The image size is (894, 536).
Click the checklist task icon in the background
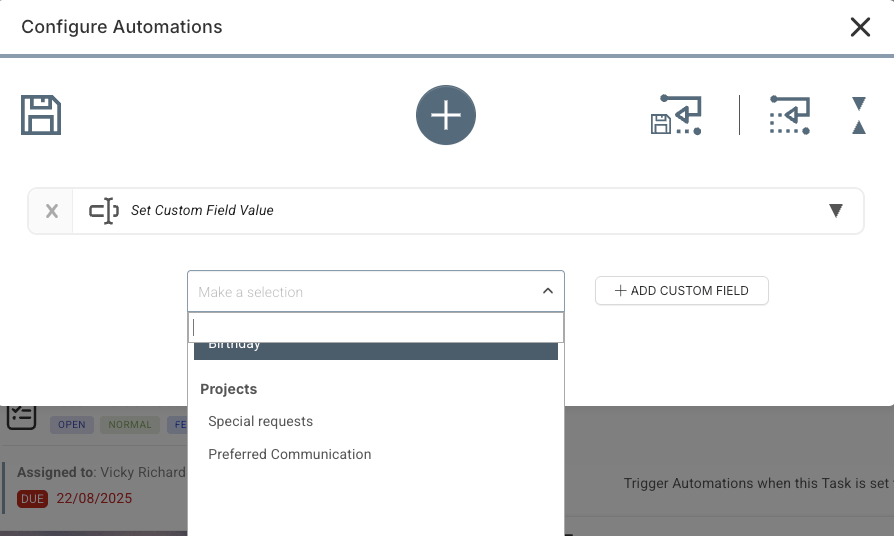22,417
